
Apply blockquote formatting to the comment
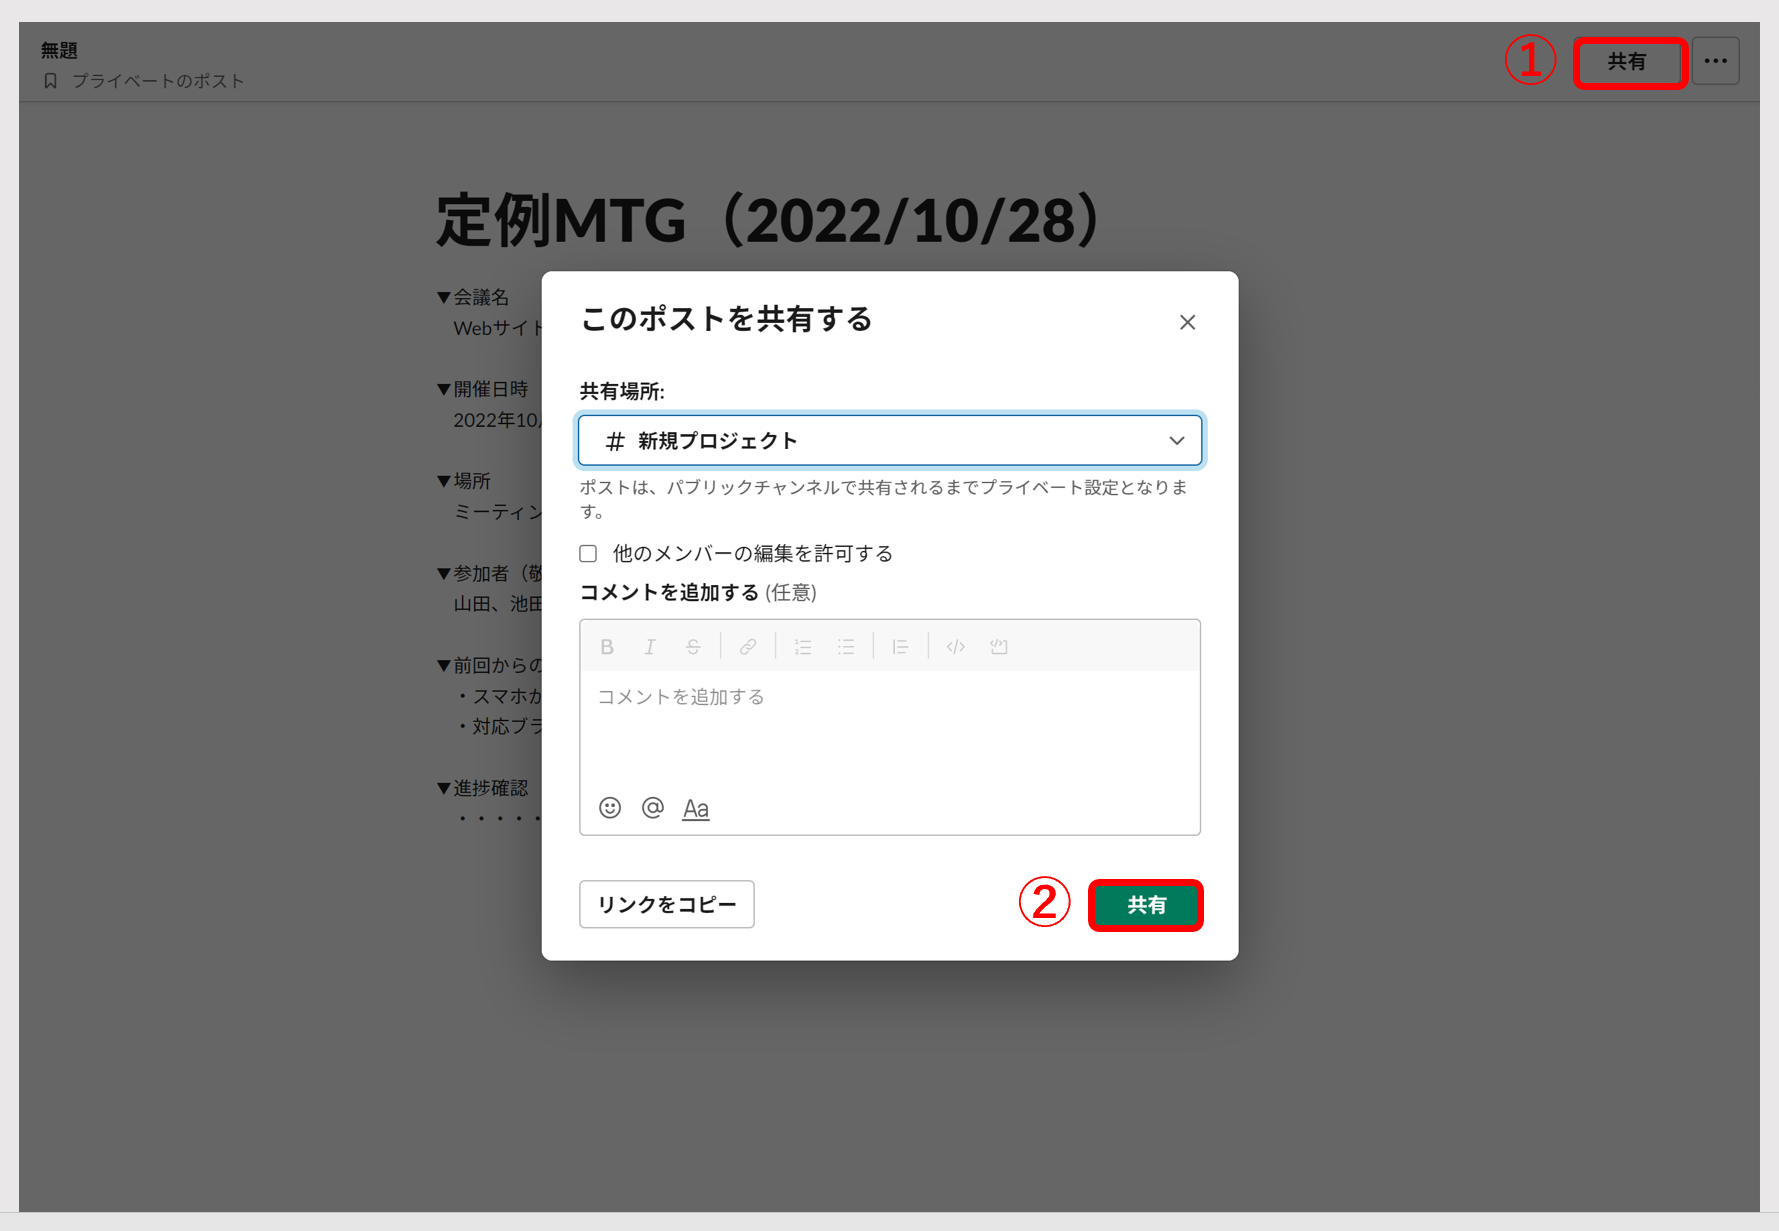(900, 646)
